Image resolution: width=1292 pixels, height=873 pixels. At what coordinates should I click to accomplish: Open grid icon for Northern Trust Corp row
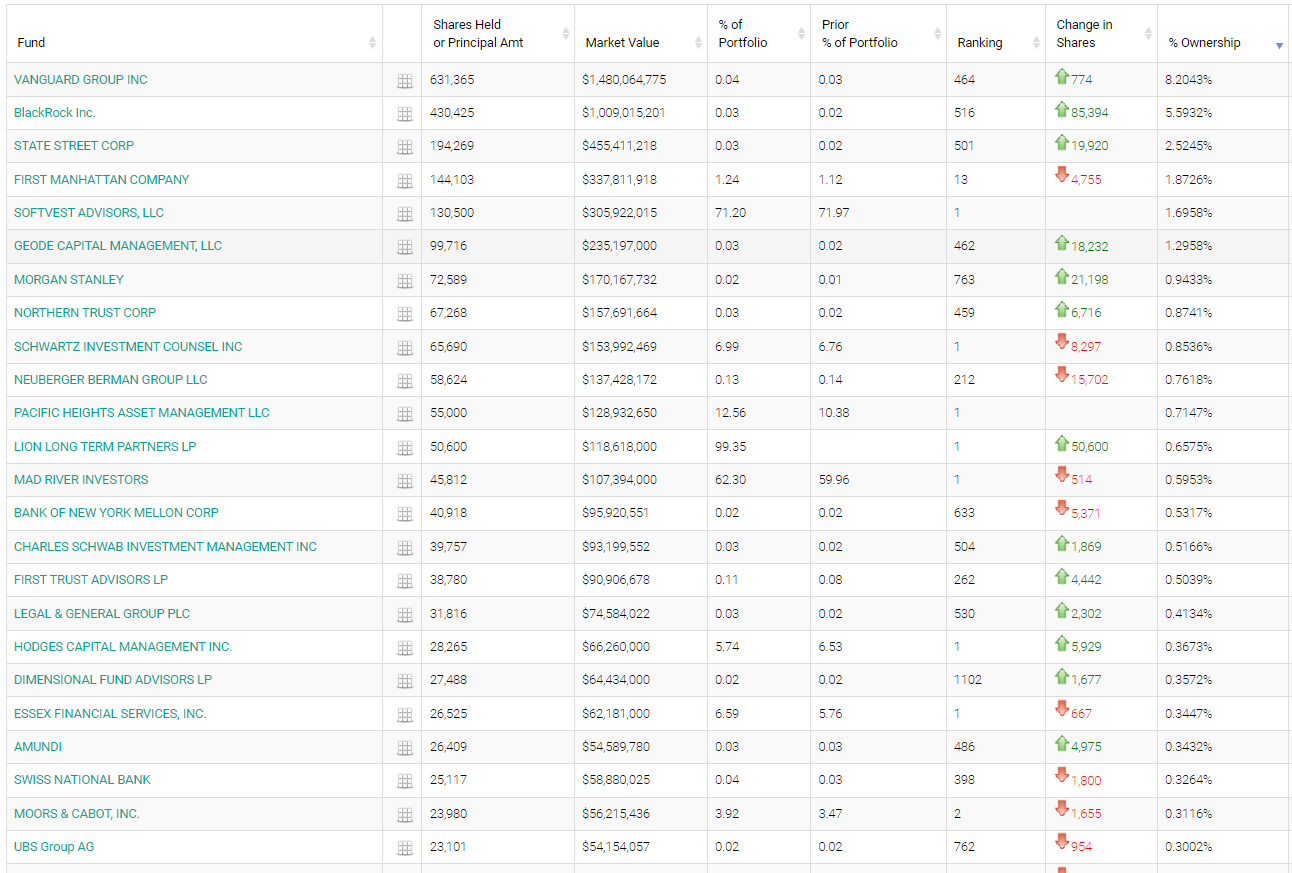pyautogui.click(x=405, y=314)
